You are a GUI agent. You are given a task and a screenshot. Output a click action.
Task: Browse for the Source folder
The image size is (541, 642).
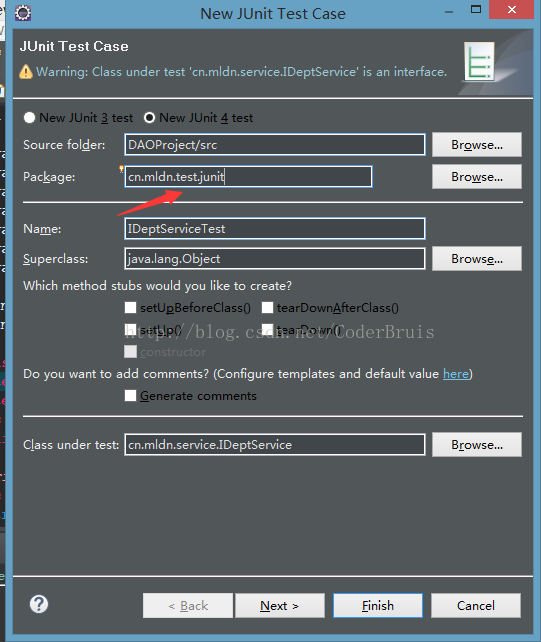point(477,145)
